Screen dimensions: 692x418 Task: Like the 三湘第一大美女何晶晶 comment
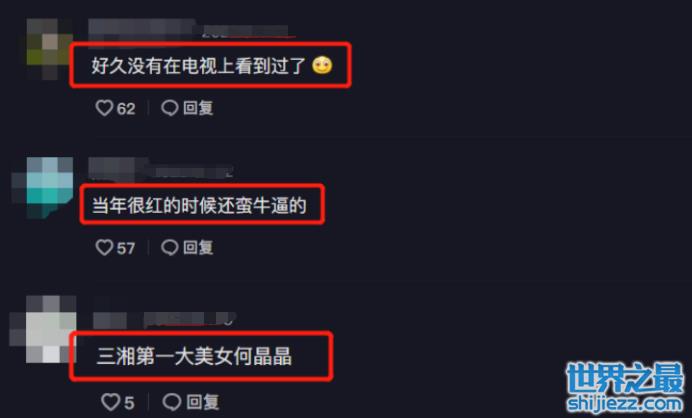(x=110, y=402)
